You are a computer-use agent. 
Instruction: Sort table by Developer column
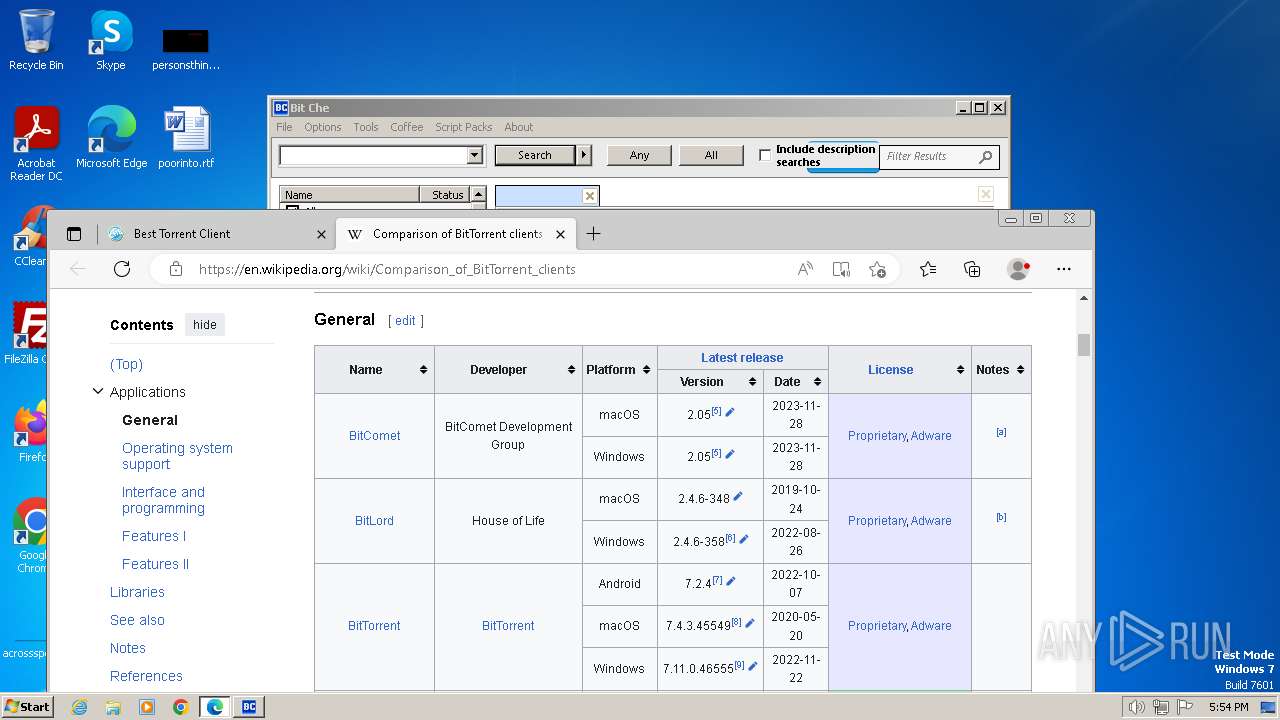(x=571, y=370)
